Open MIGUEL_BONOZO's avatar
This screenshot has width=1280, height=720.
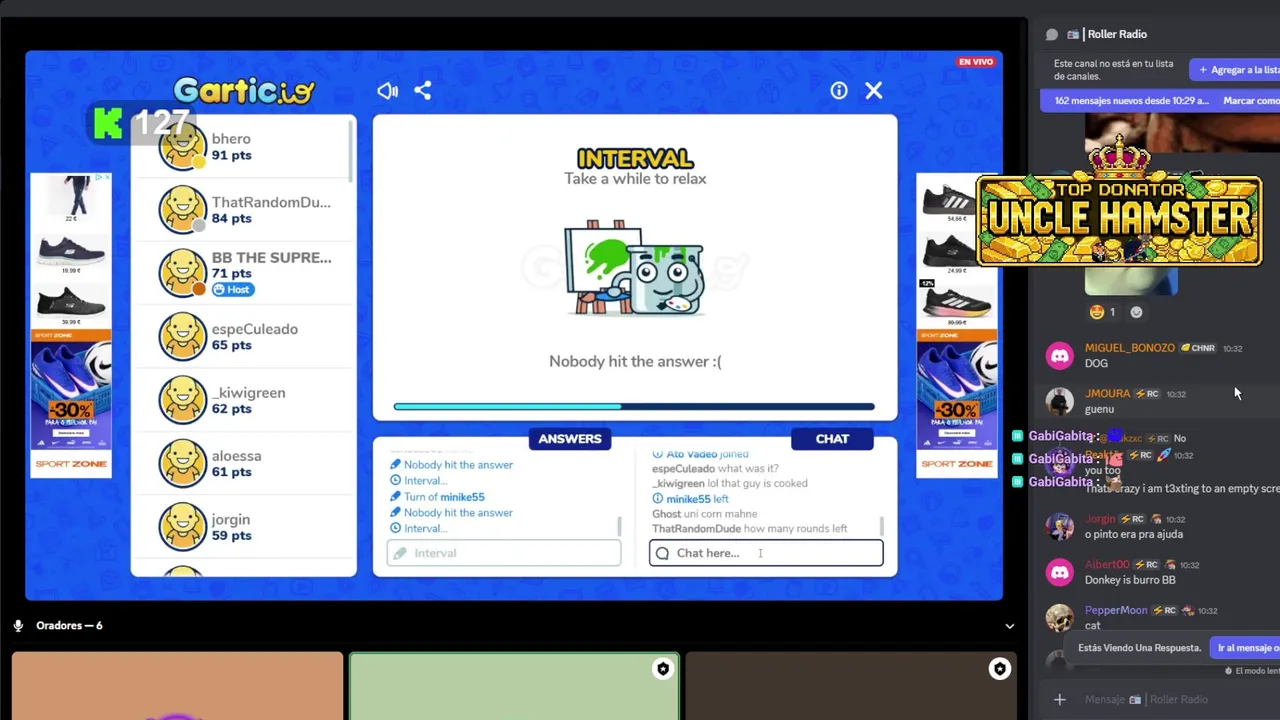pos(1059,356)
